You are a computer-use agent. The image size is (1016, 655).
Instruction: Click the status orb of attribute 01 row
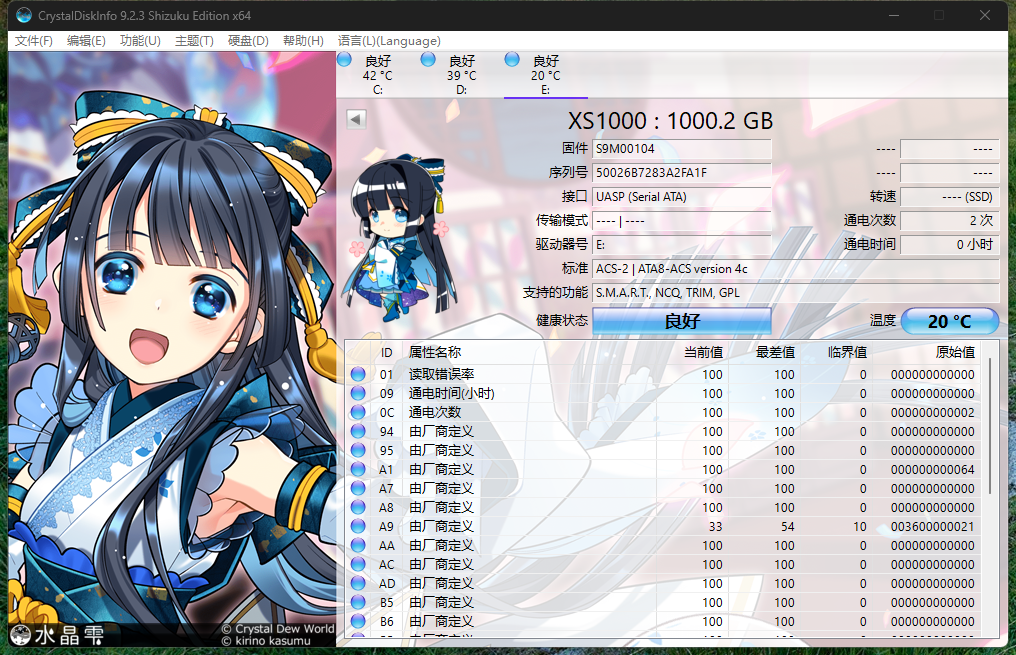pyautogui.click(x=358, y=374)
